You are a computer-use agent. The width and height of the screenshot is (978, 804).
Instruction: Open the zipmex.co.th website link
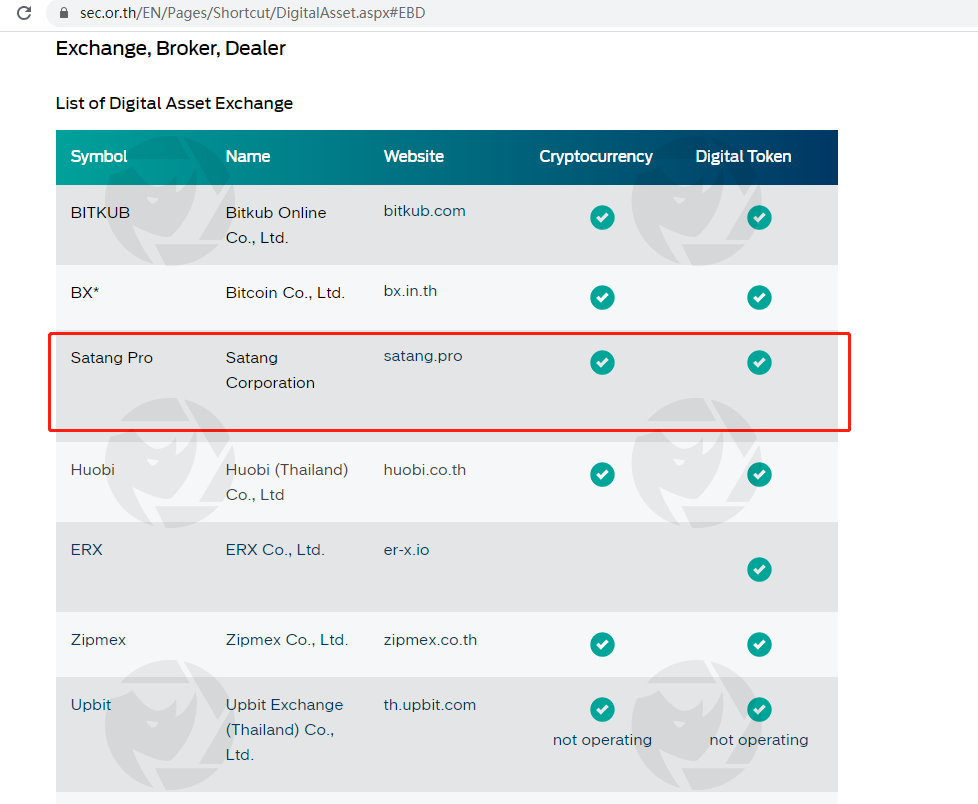click(x=430, y=639)
